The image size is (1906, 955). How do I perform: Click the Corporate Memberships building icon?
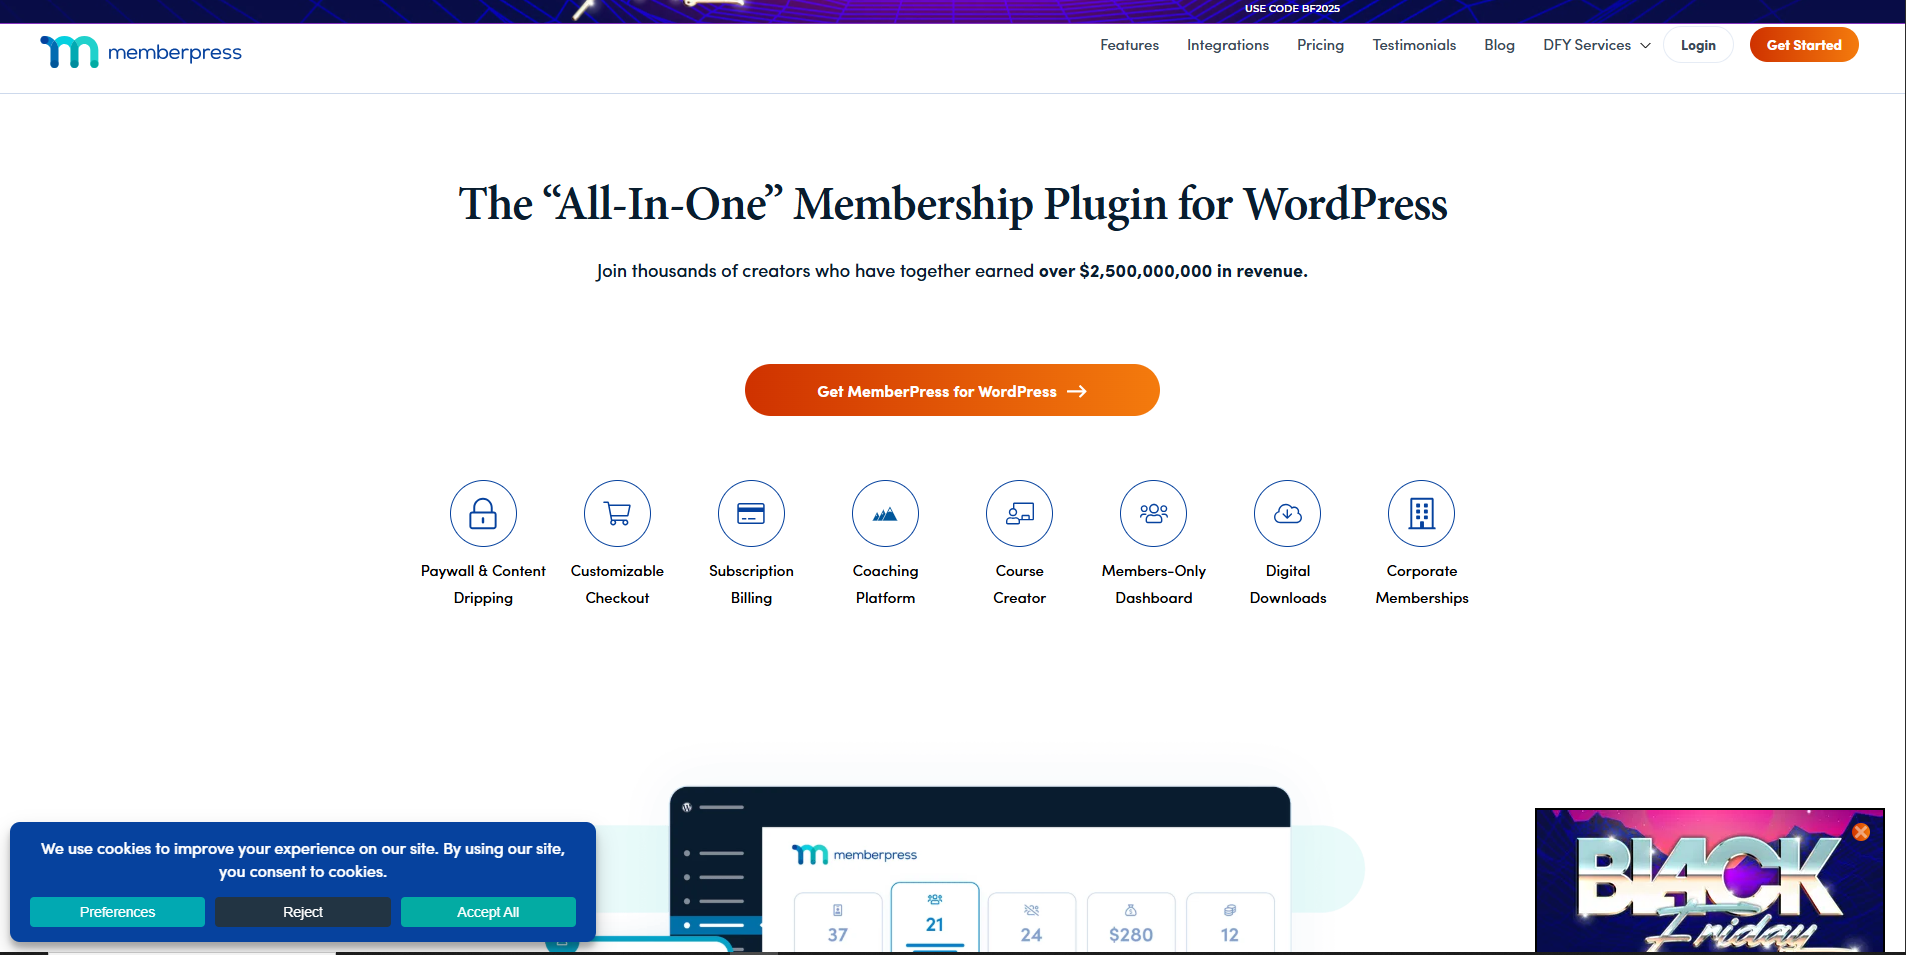click(x=1421, y=513)
